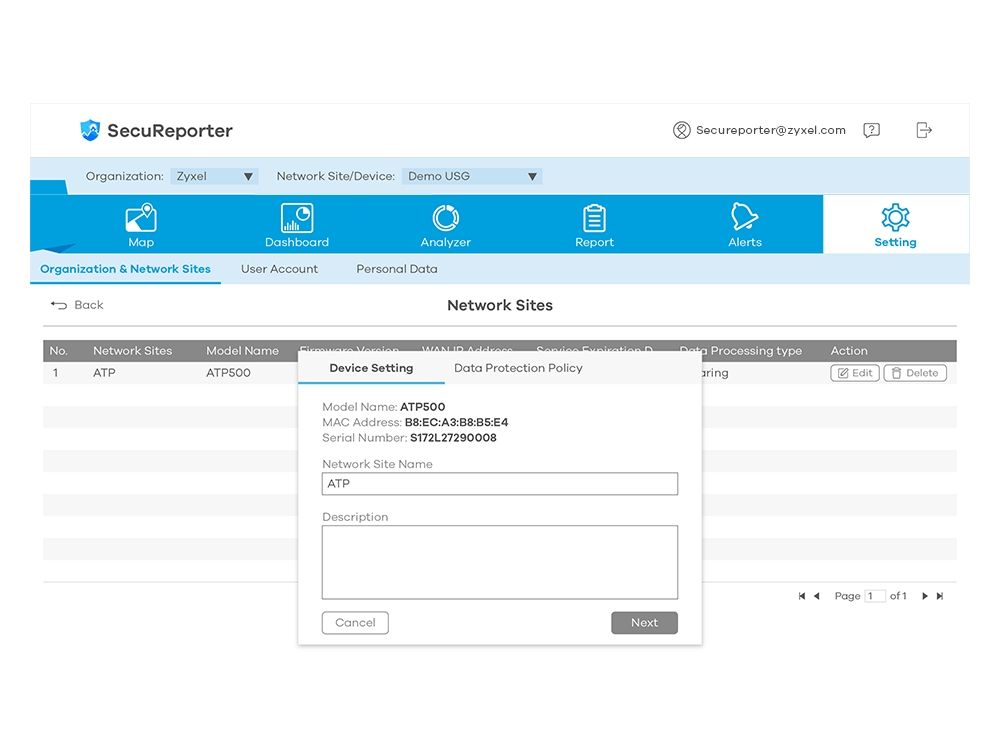Viewport: 1000px width, 750px height.
Task: Click the Network Sites column header
Action: tap(133, 351)
